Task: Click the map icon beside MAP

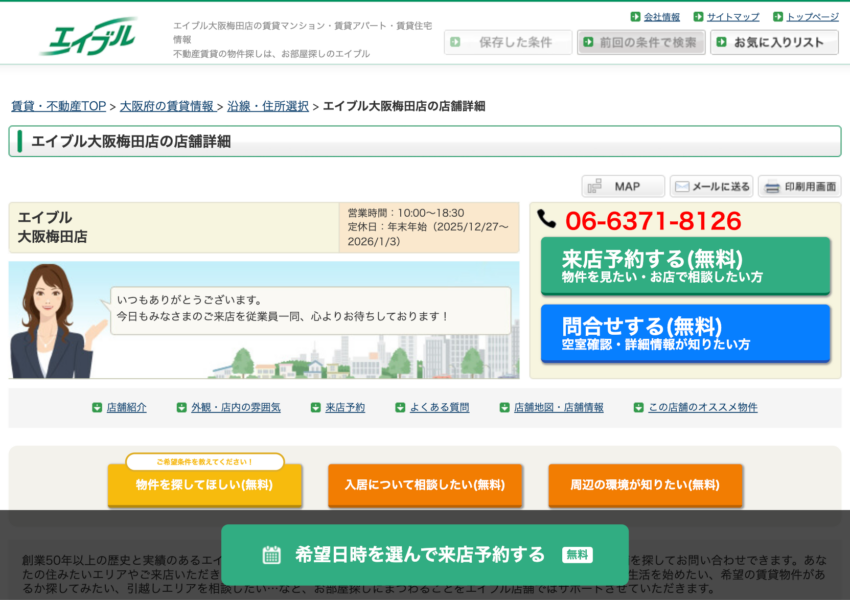Action: click(x=595, y=186)
